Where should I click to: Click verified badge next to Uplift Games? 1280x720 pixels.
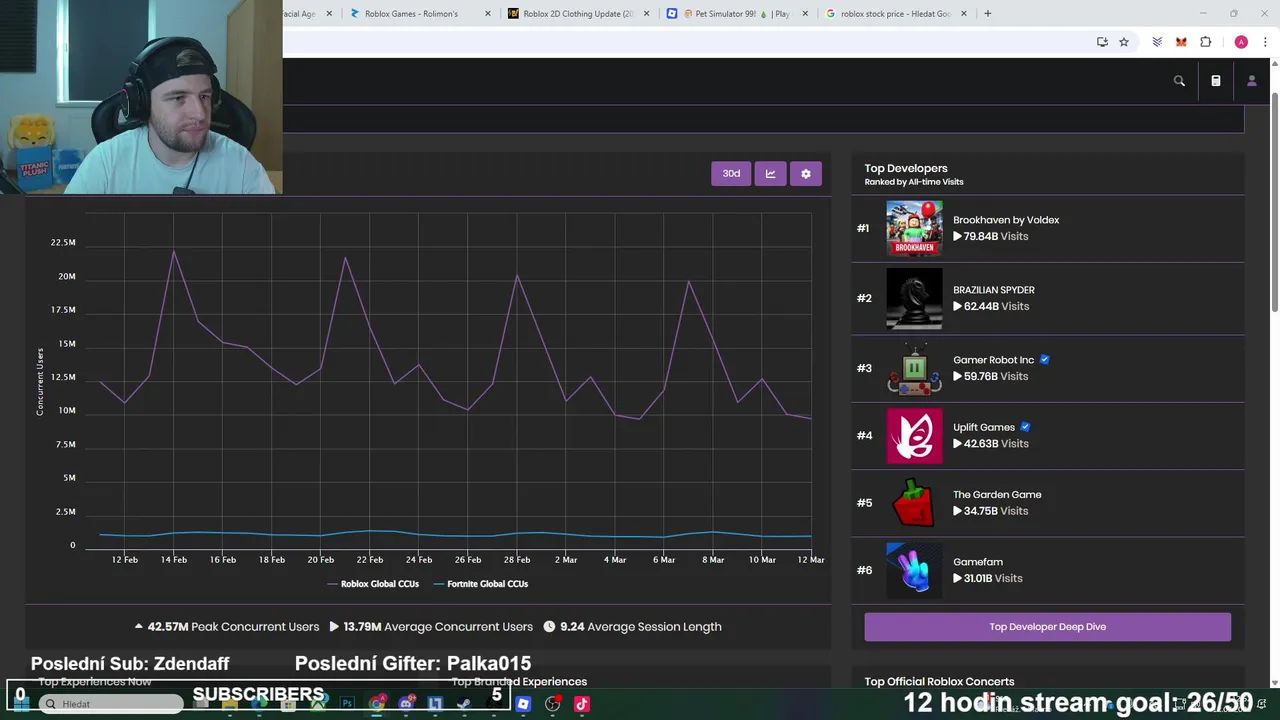(x=1025, y=427)
